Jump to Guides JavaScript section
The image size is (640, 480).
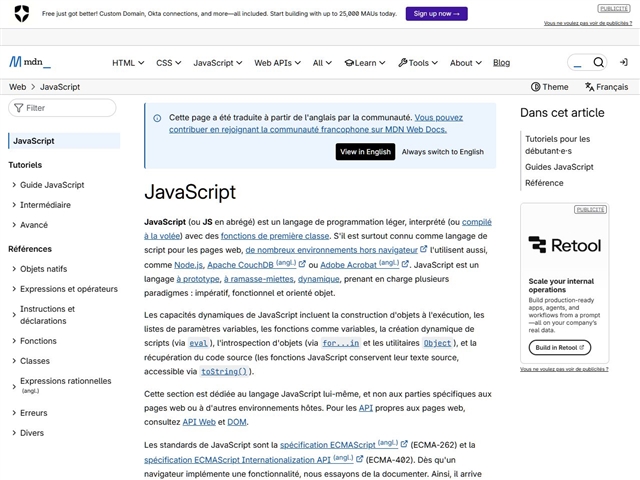(559, 167)
